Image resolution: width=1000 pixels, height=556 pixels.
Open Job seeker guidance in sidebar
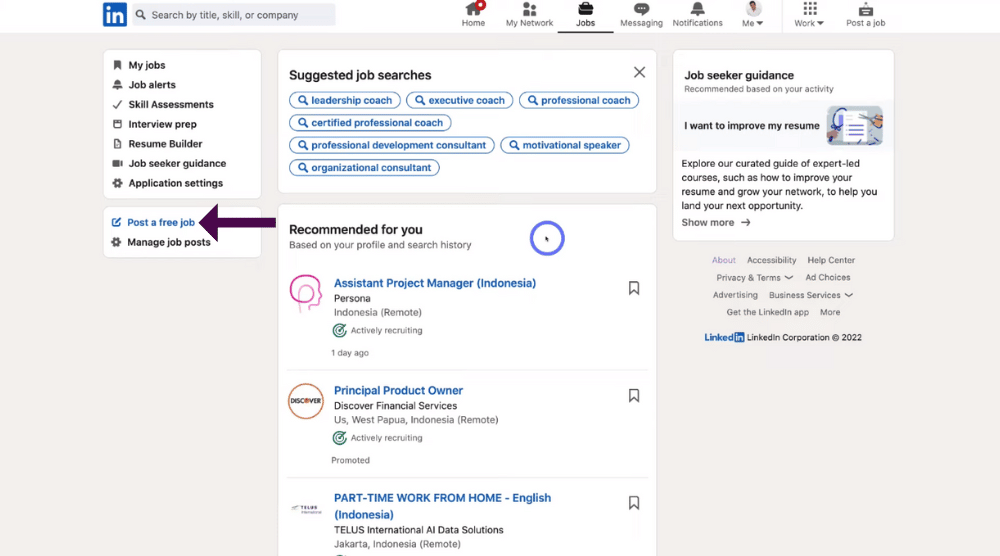click(177, 163)
